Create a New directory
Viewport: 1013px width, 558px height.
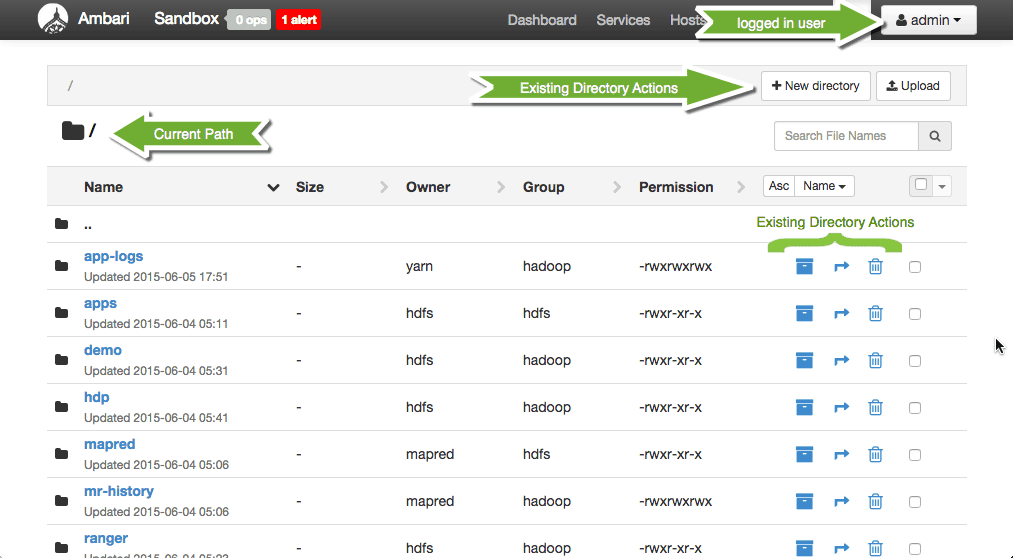816,86
